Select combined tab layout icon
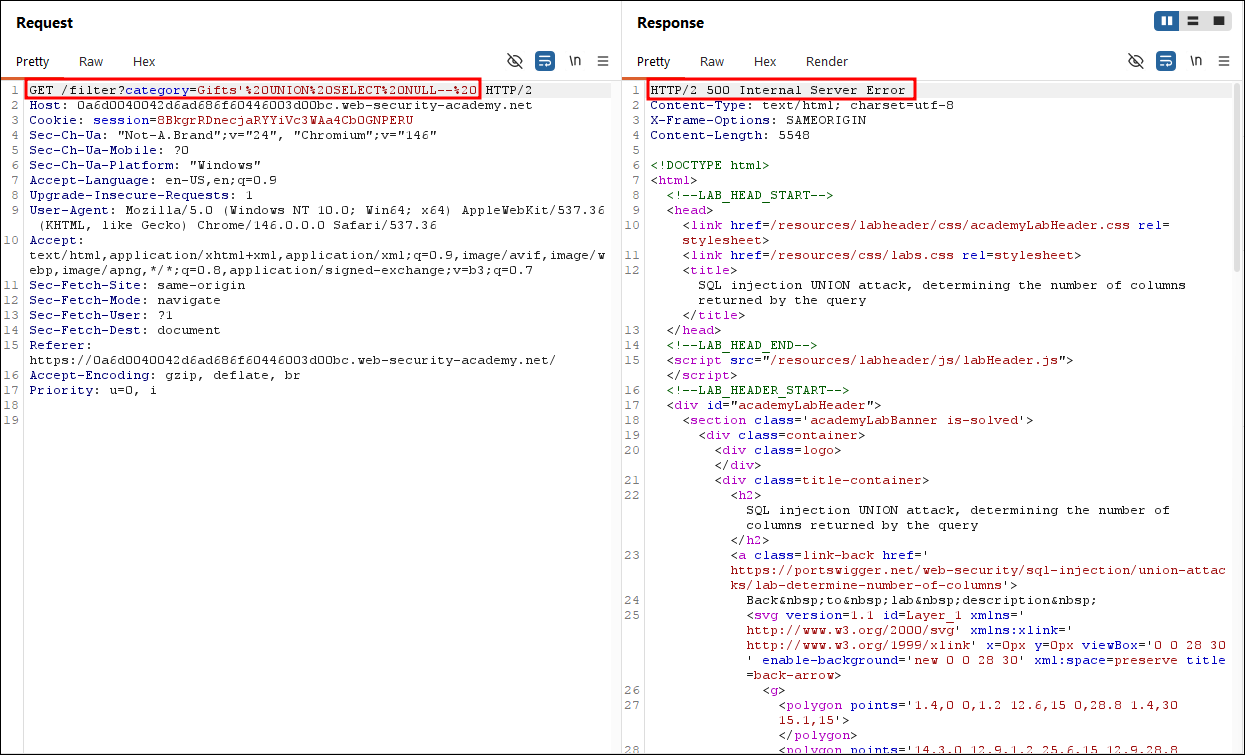 pos(1219,21)
